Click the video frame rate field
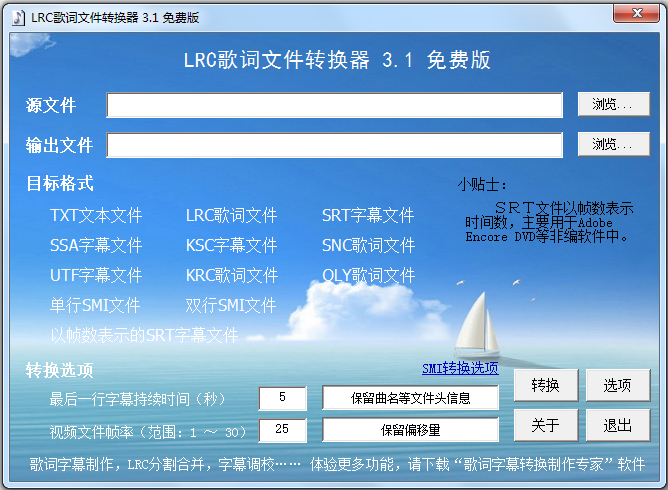 pos(282,430)
